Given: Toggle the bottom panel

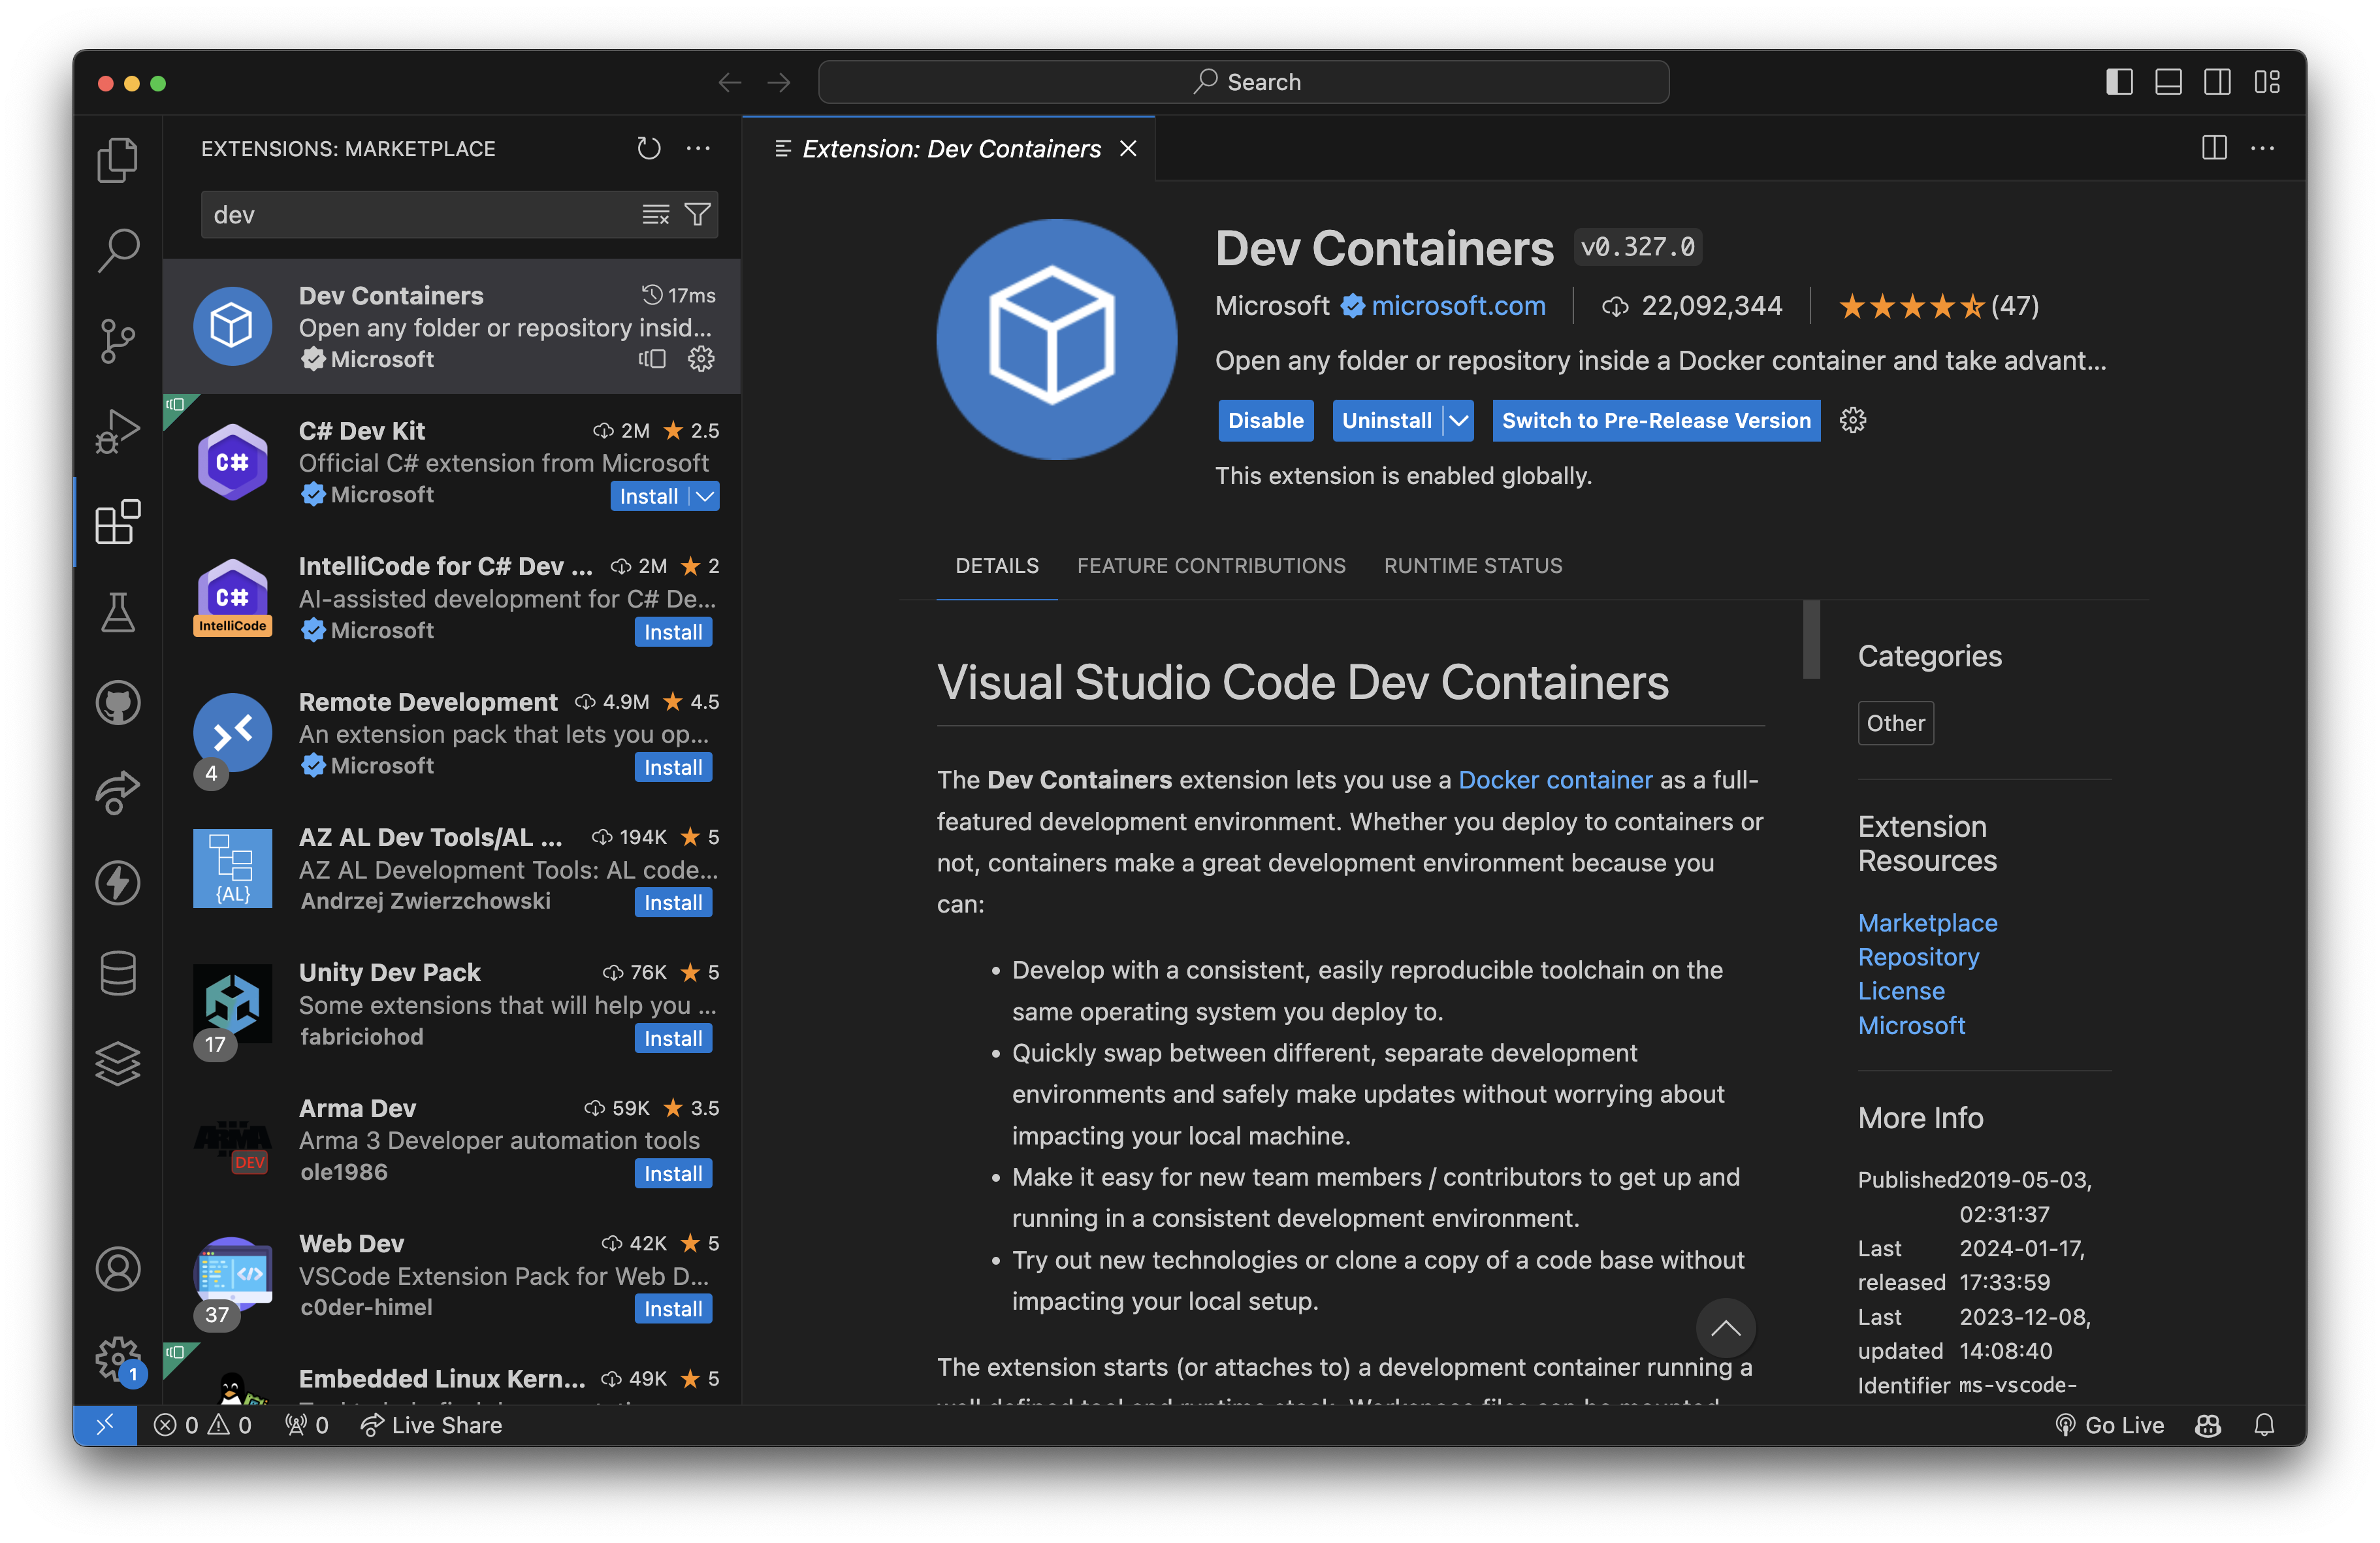Looking at the screenshot, I should [2168, 82].
